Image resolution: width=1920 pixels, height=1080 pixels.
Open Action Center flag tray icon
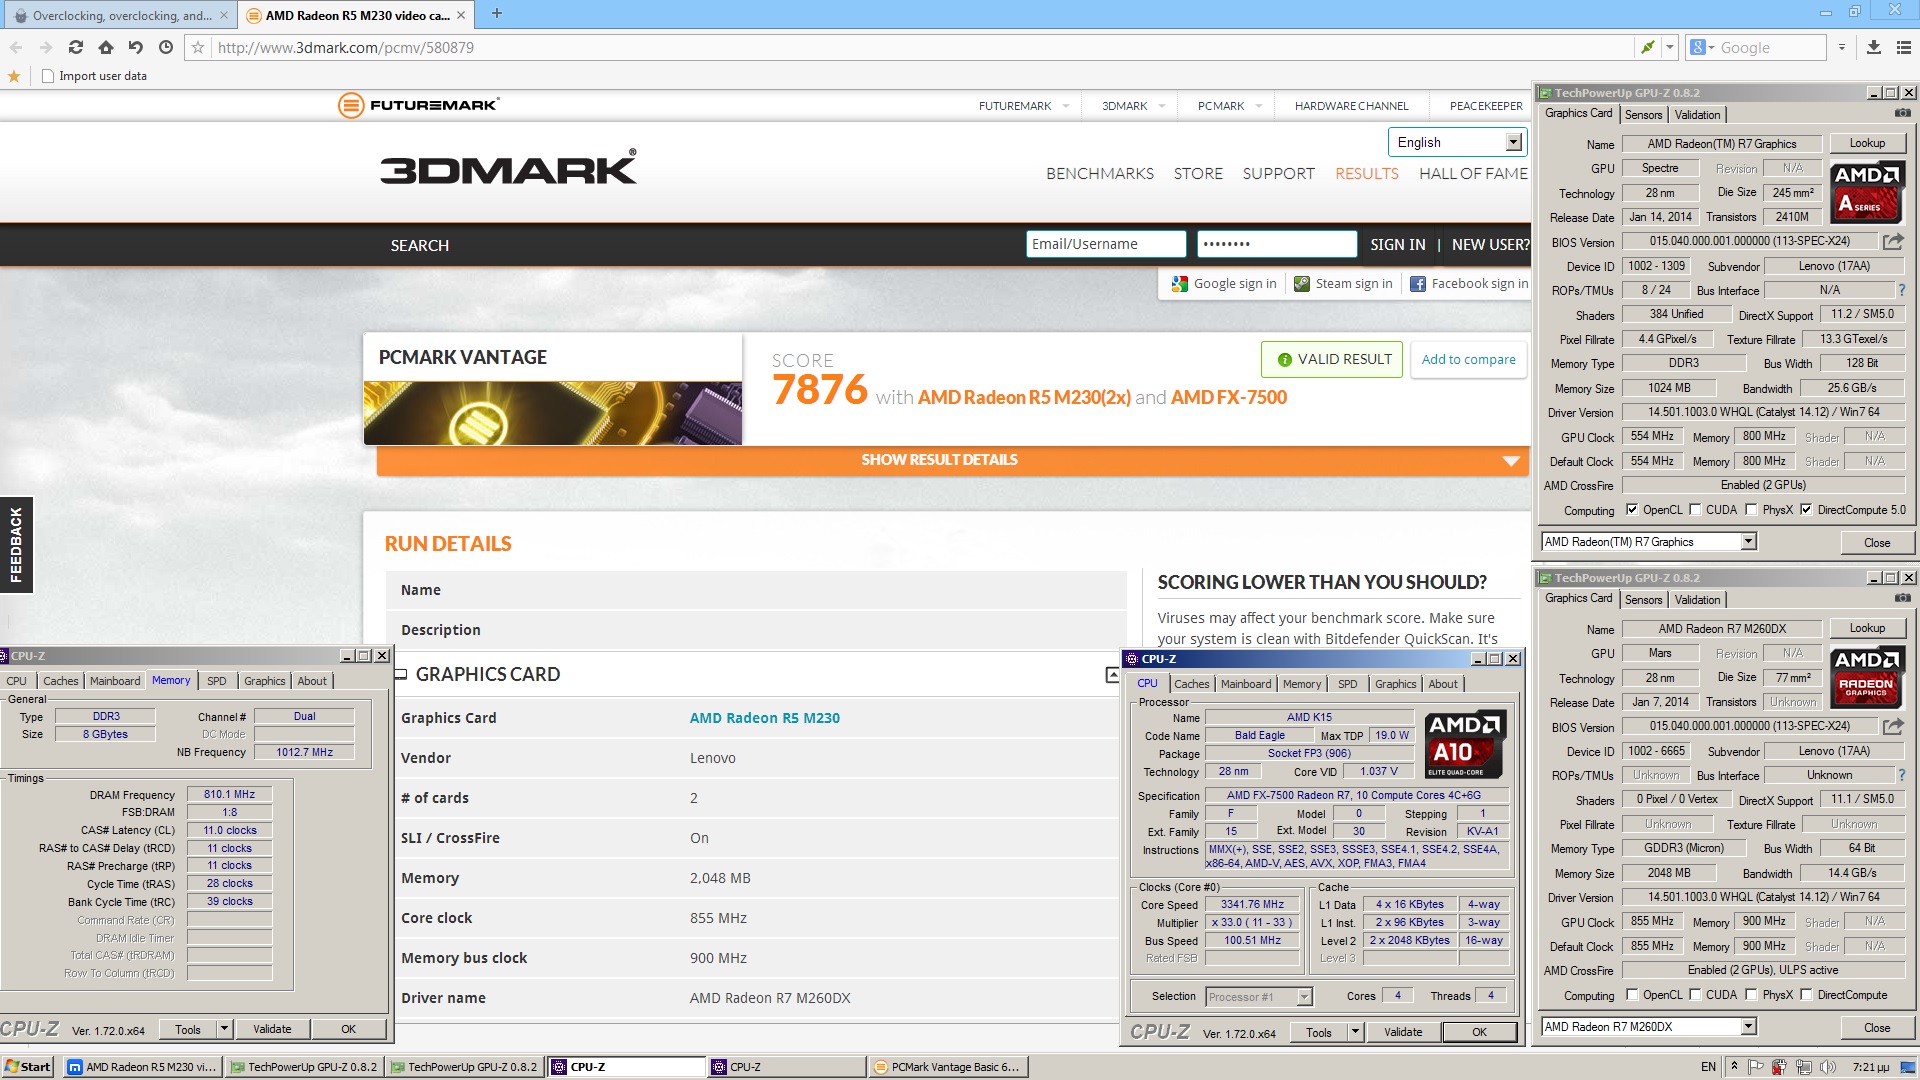coord(1756,1067)
